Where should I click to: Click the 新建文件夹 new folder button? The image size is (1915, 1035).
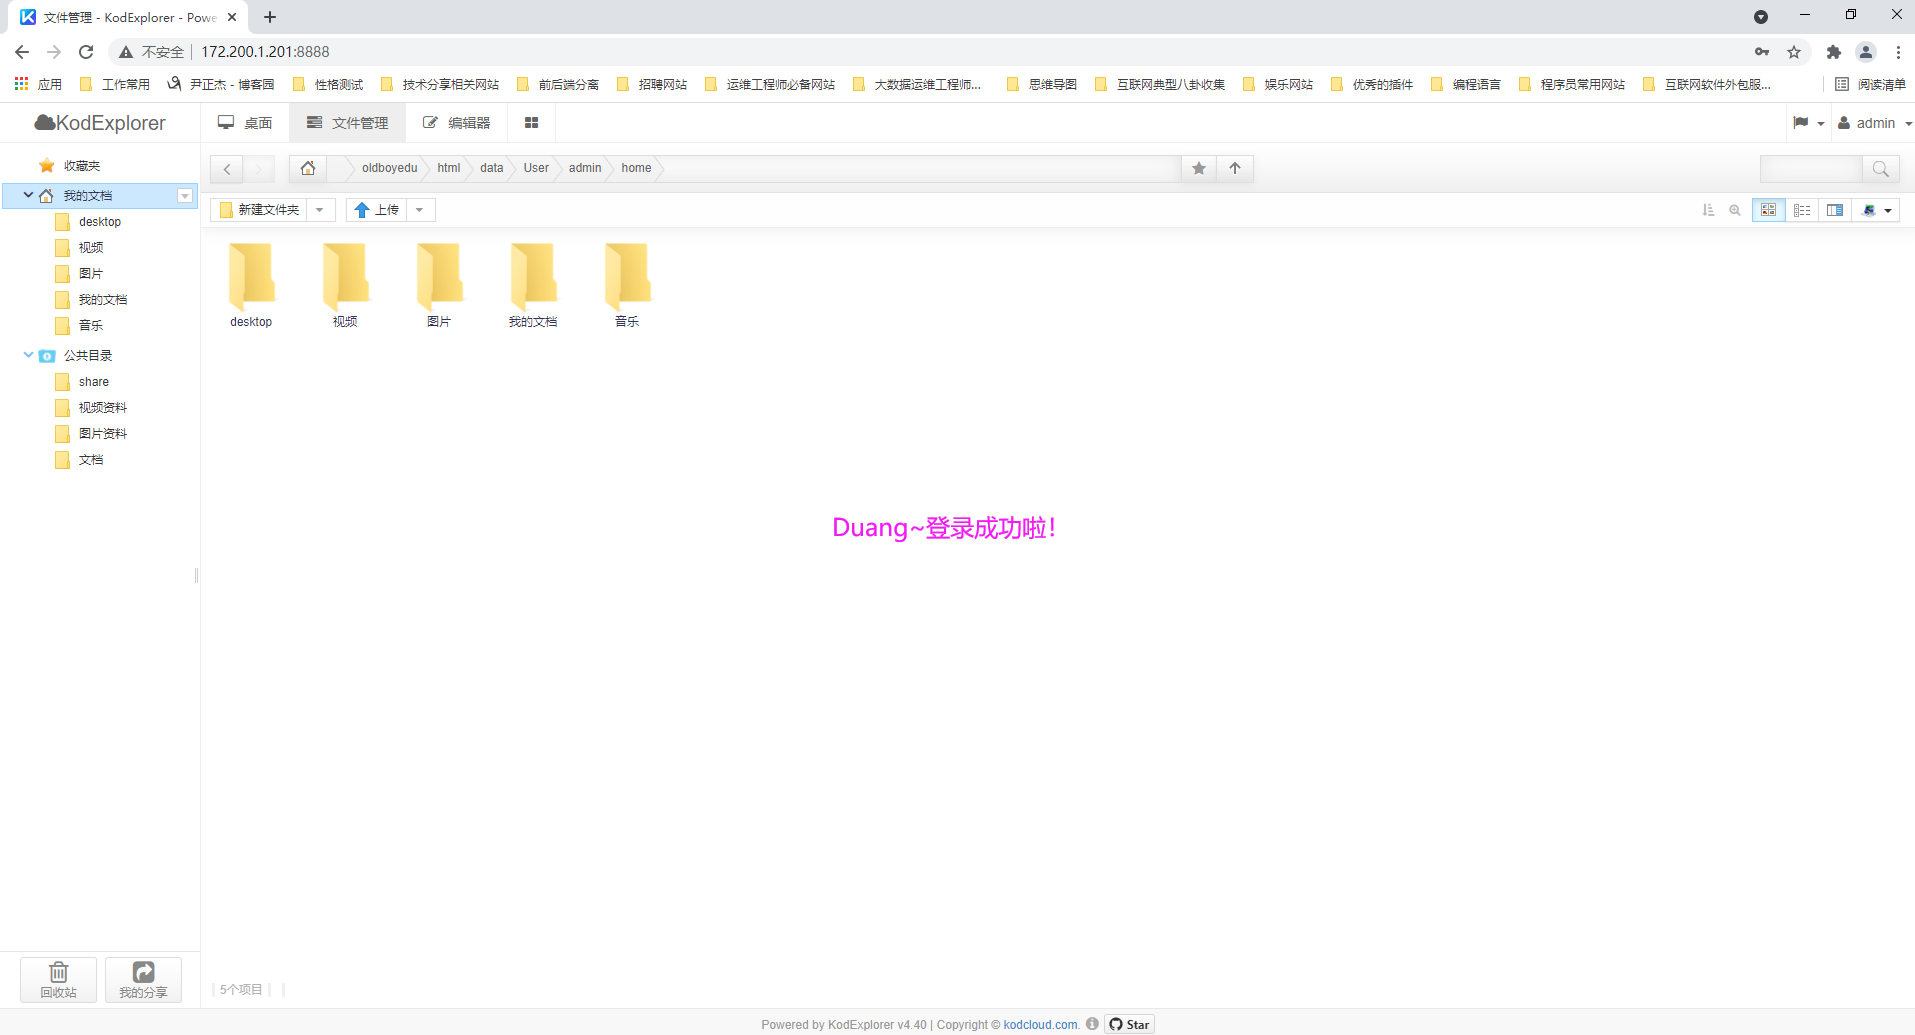(259, 210)
